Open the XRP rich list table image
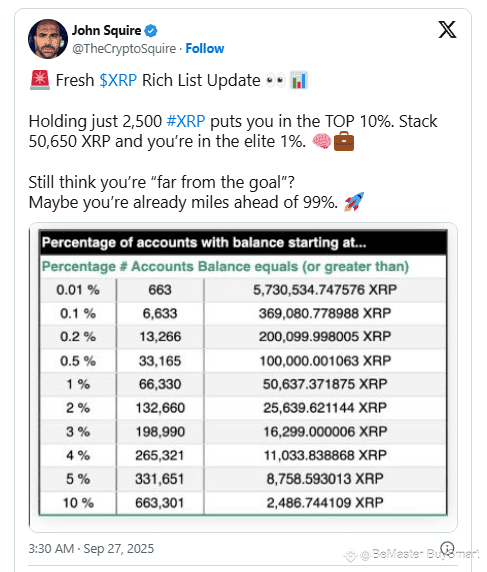The width and height of the screenshot is (487, 572). [x=243, y=377]
